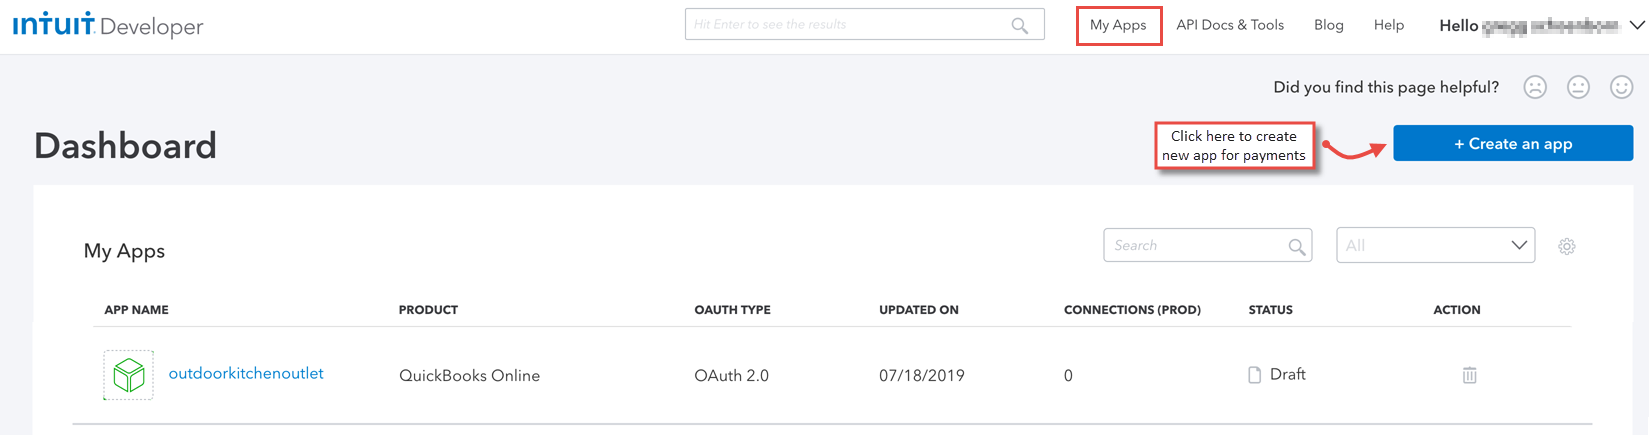Go to the Blog page
Image resolution: width=1649 pixels, height=435 pixels.
(x=1328, y=25)
